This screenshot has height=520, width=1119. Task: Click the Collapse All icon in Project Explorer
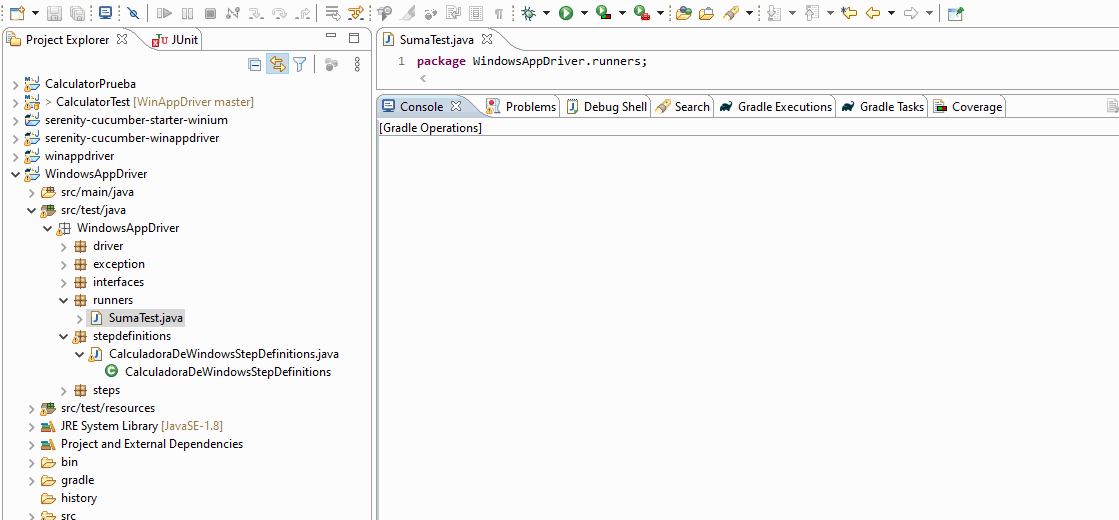tap(255, 64)
